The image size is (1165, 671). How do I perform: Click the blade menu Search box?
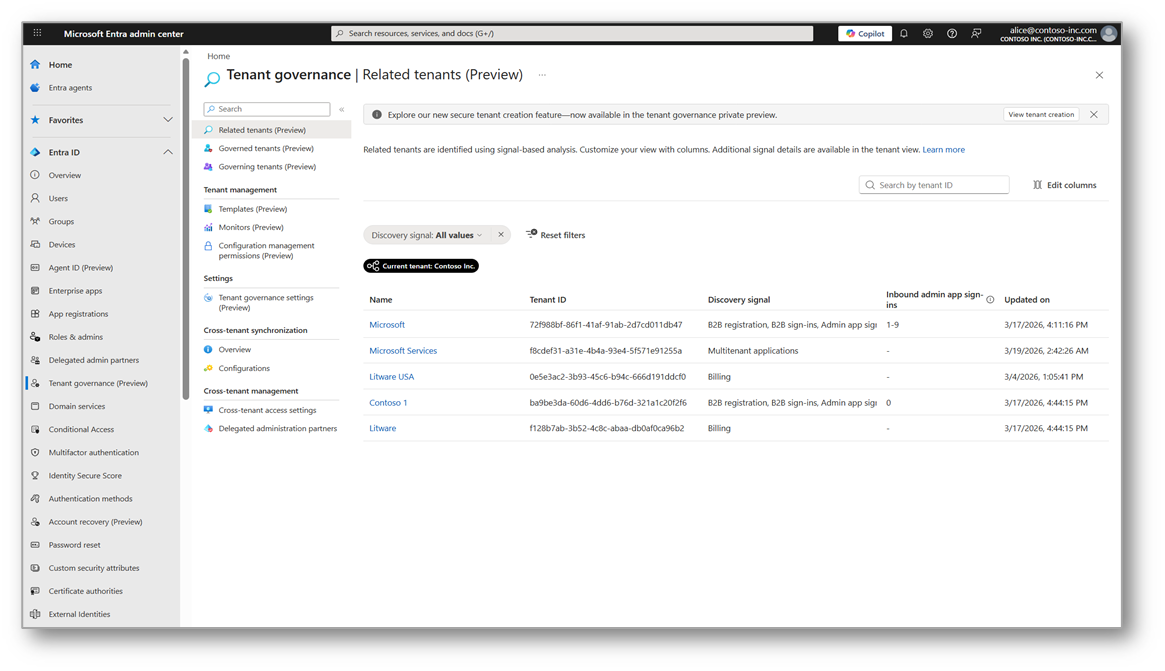coord(267,109)
